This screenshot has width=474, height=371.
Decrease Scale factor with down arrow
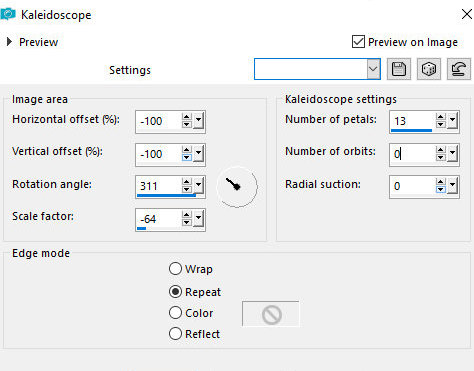(187, 222)
